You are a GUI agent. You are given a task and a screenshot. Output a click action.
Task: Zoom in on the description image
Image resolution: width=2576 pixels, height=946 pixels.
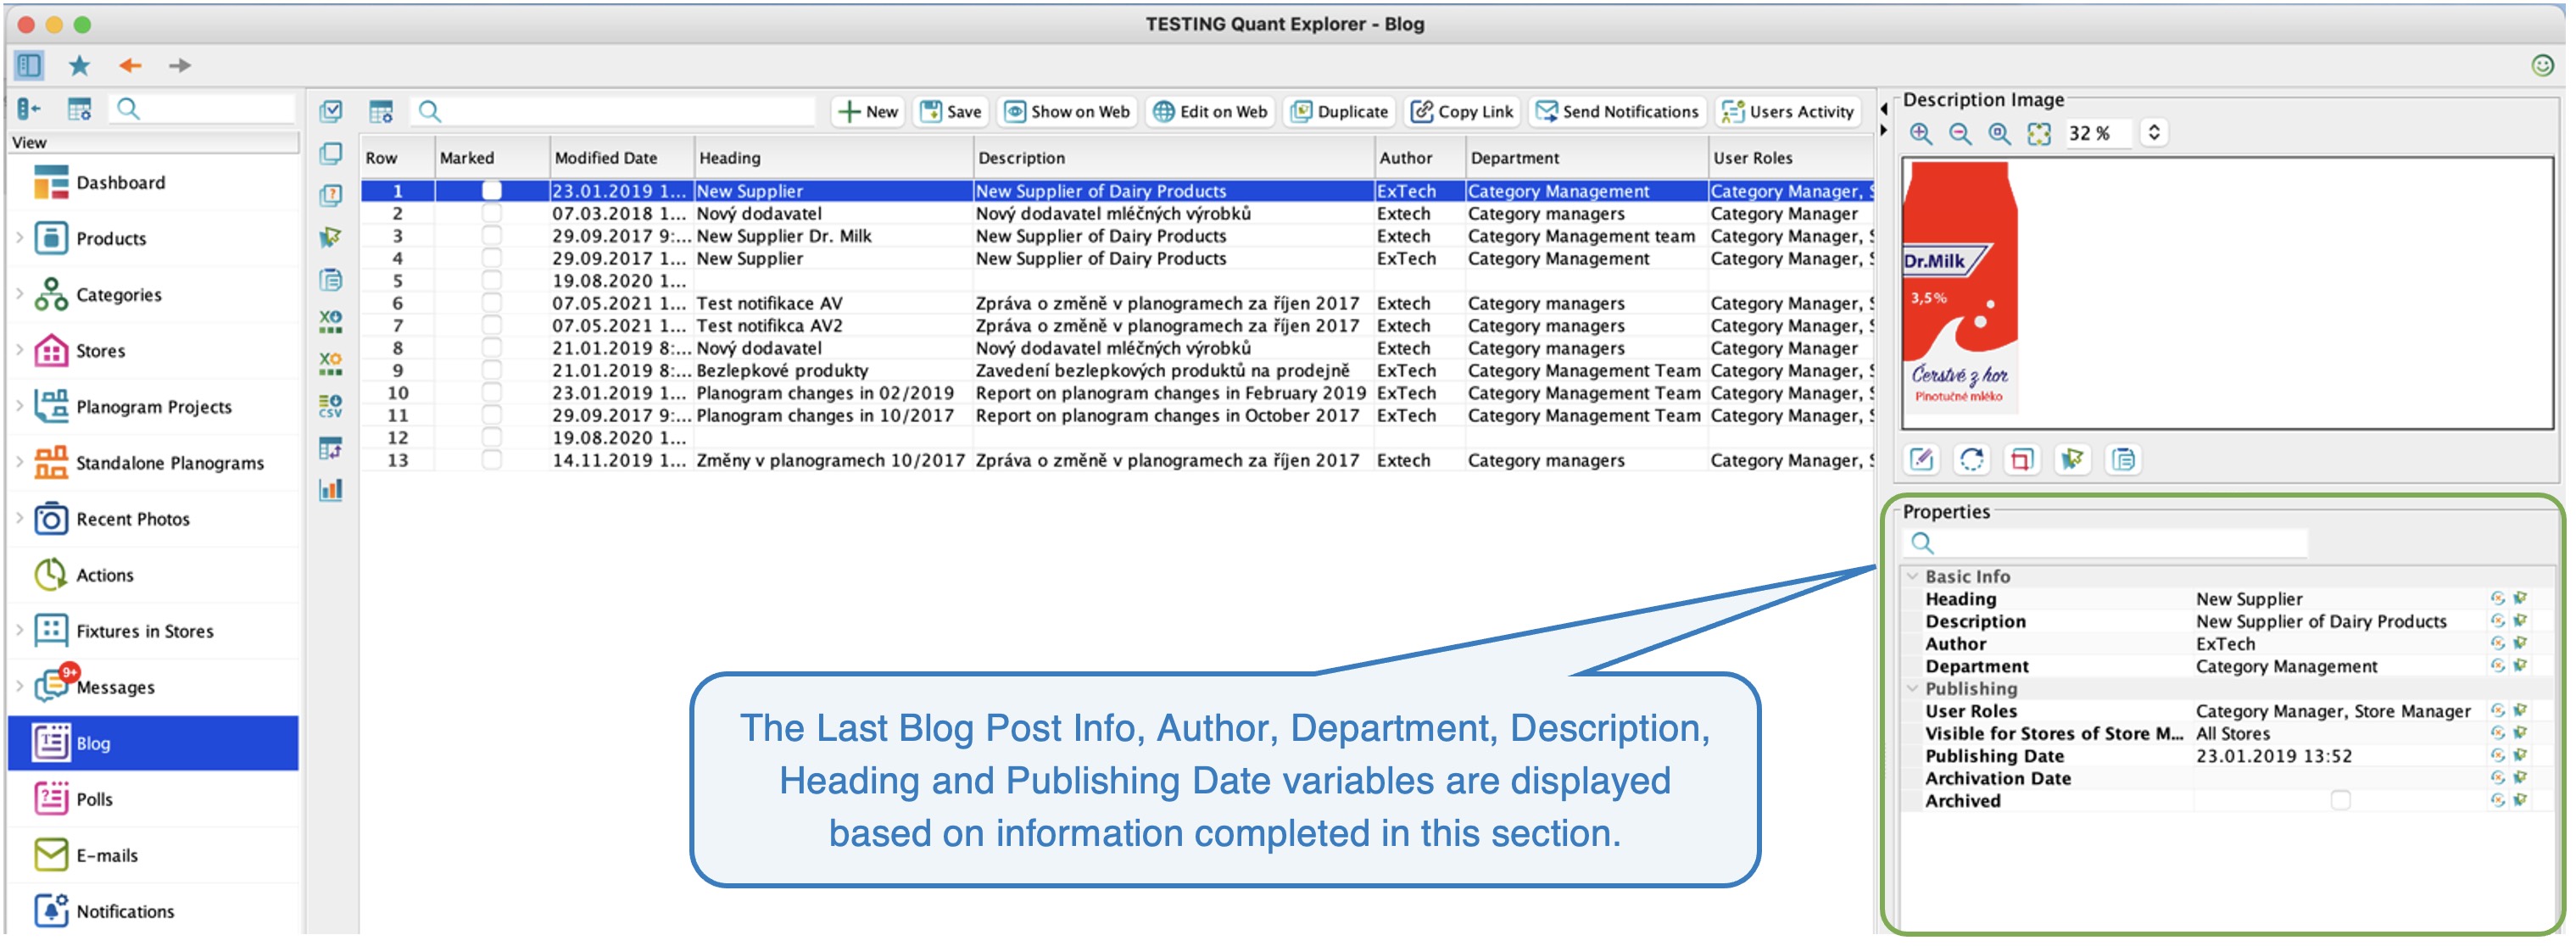coord(1921,134)
